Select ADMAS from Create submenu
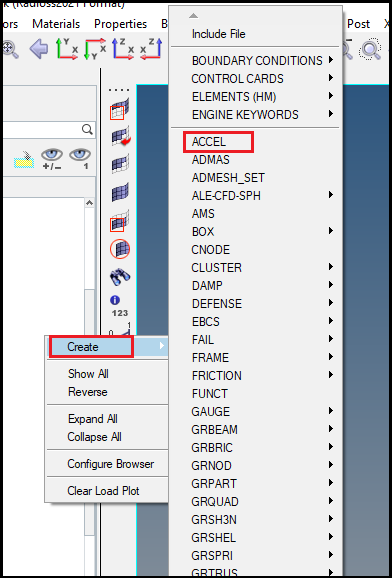The image size is (392, 578). pos(211,160)
